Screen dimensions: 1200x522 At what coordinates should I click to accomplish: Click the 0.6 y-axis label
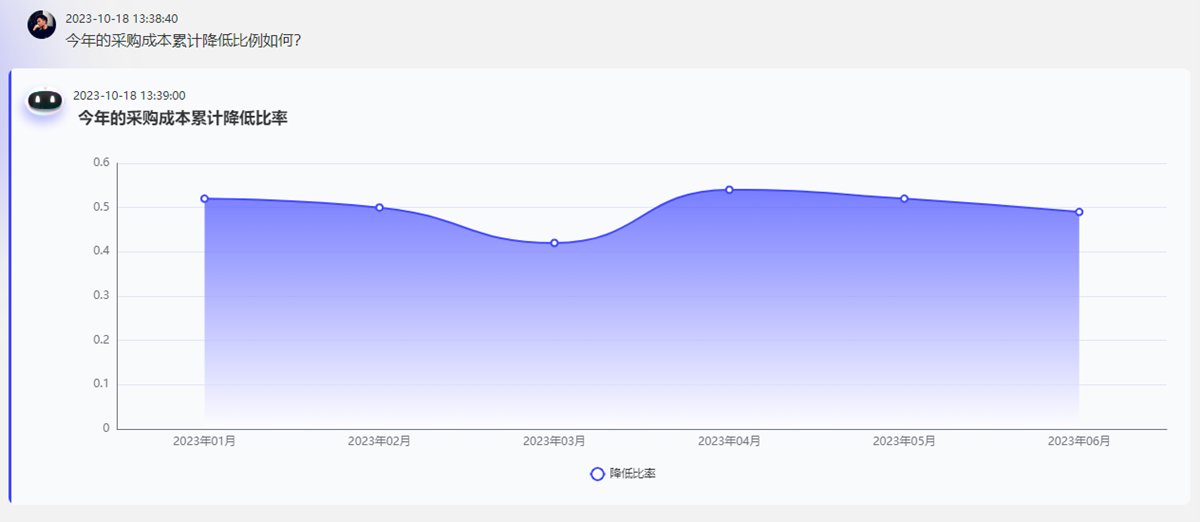[101, 163]
